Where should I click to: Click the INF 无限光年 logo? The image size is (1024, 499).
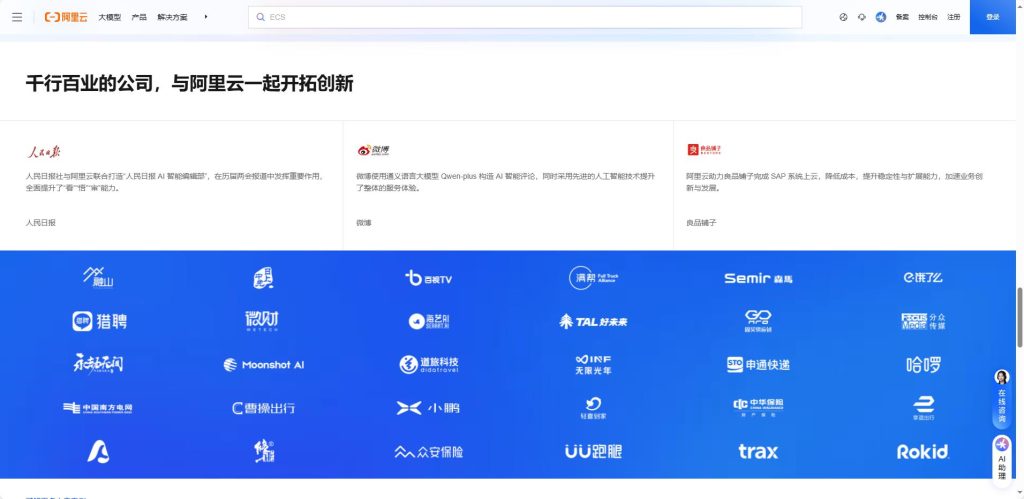593,364
